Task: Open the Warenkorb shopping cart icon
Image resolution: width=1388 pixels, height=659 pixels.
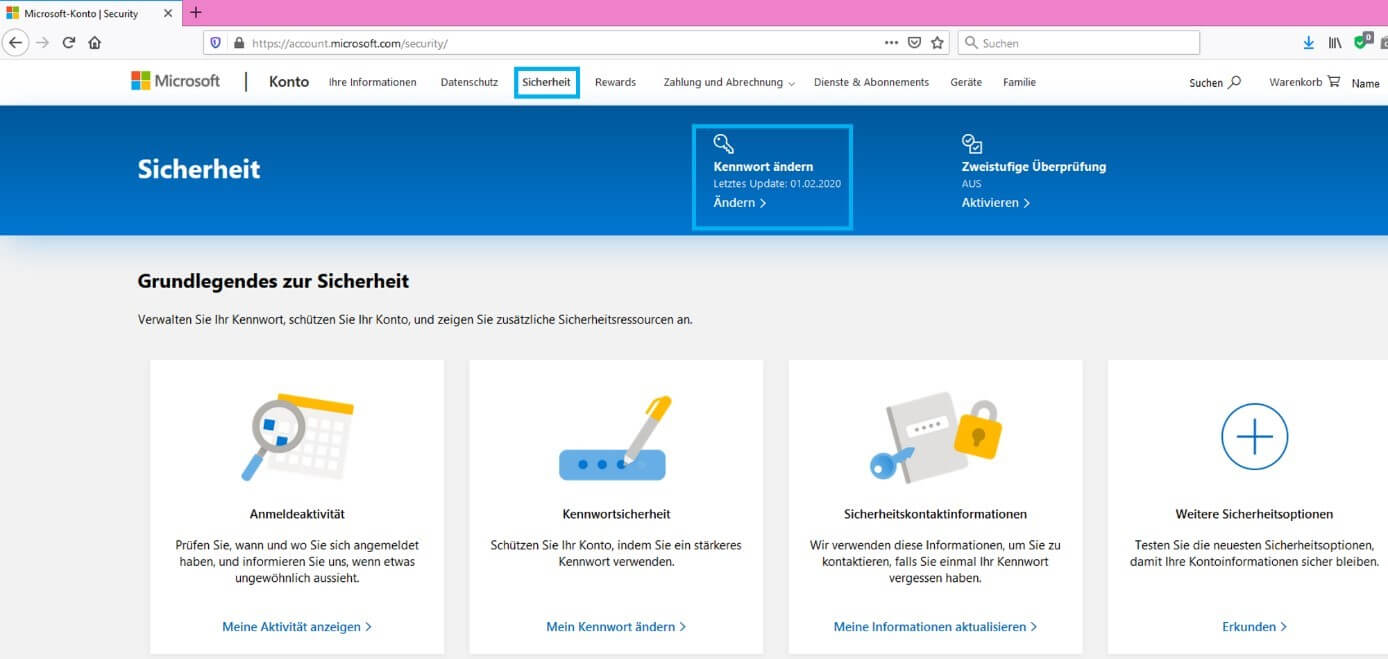Action: pos(1334,82)
